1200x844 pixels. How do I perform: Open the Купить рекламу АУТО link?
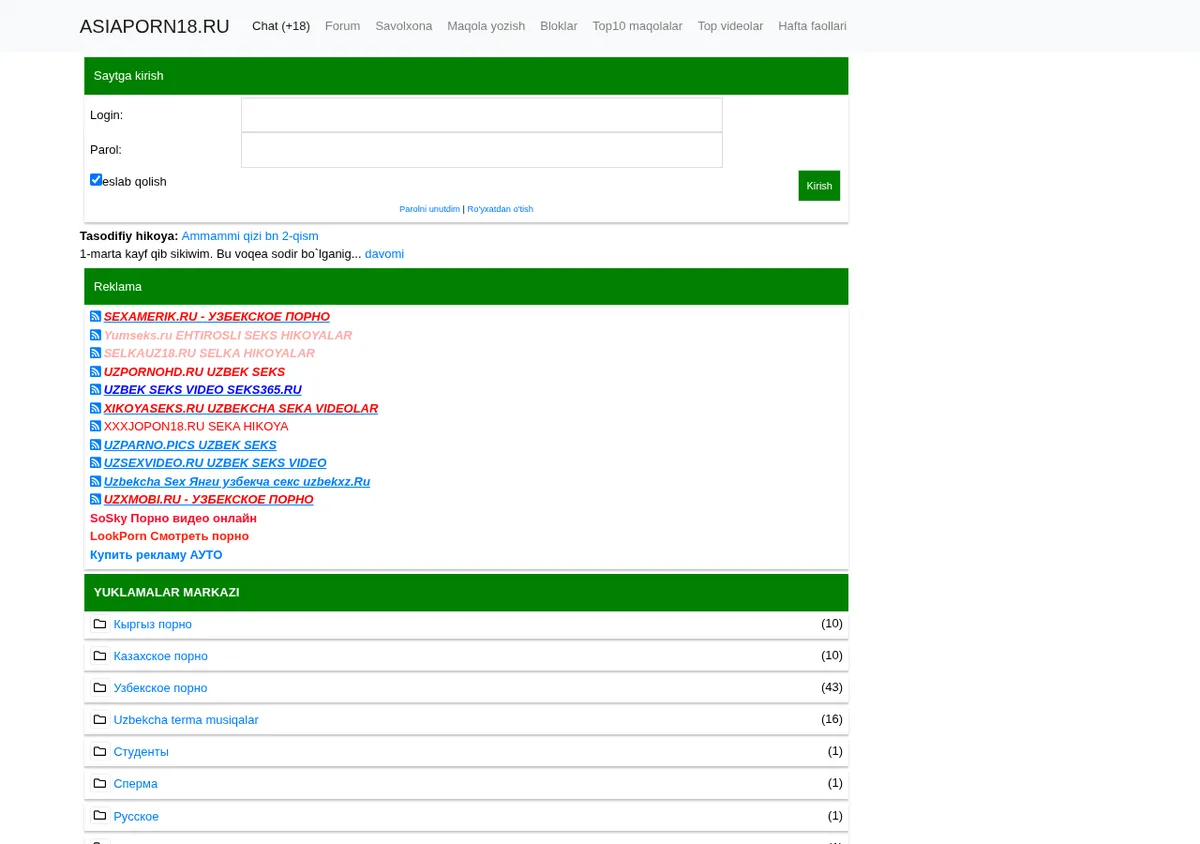coord(156,555)
